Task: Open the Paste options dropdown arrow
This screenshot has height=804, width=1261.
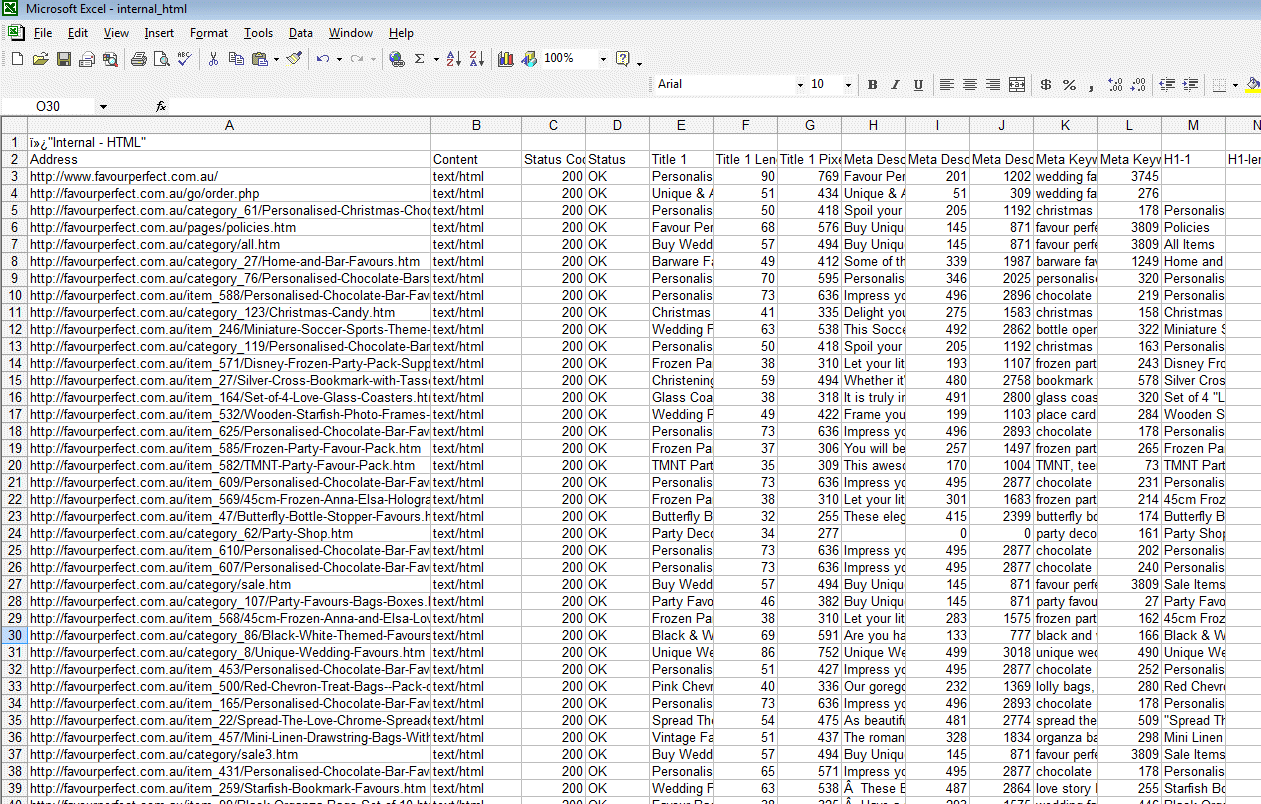Action: (x=276, y=59)
